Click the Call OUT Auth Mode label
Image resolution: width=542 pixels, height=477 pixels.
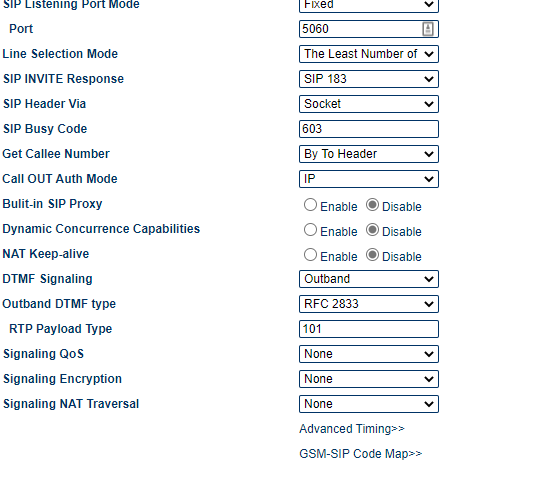[x=60, y=179]
